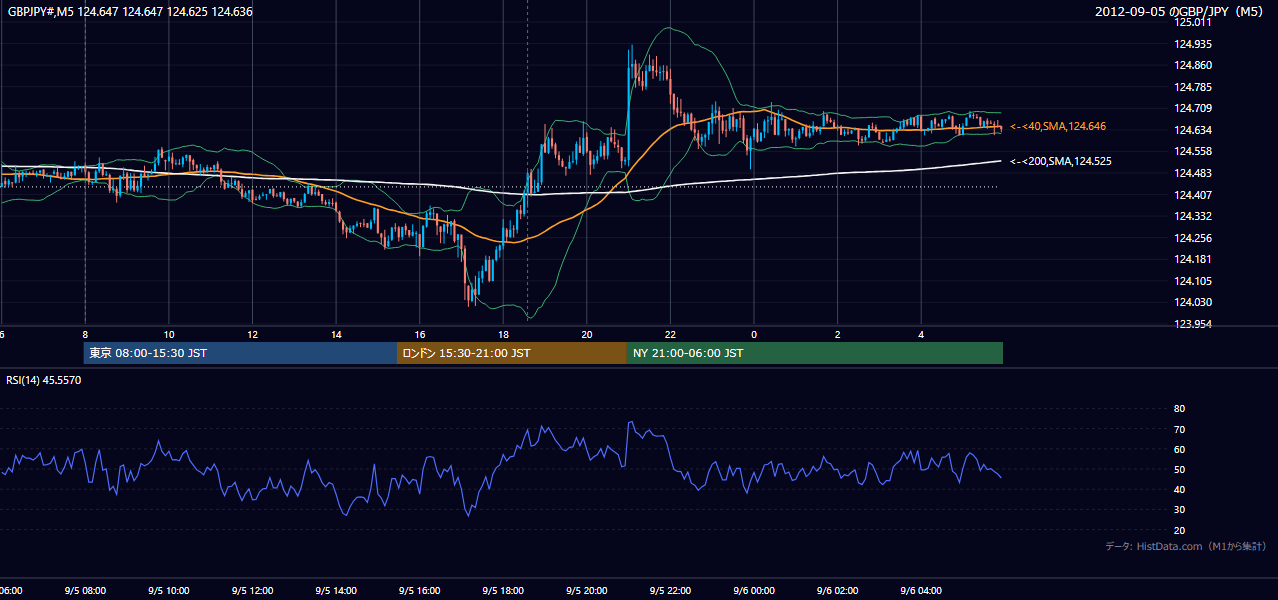
Task: Click the 40 SMA 124.646 label
Action: [1059, 126]
